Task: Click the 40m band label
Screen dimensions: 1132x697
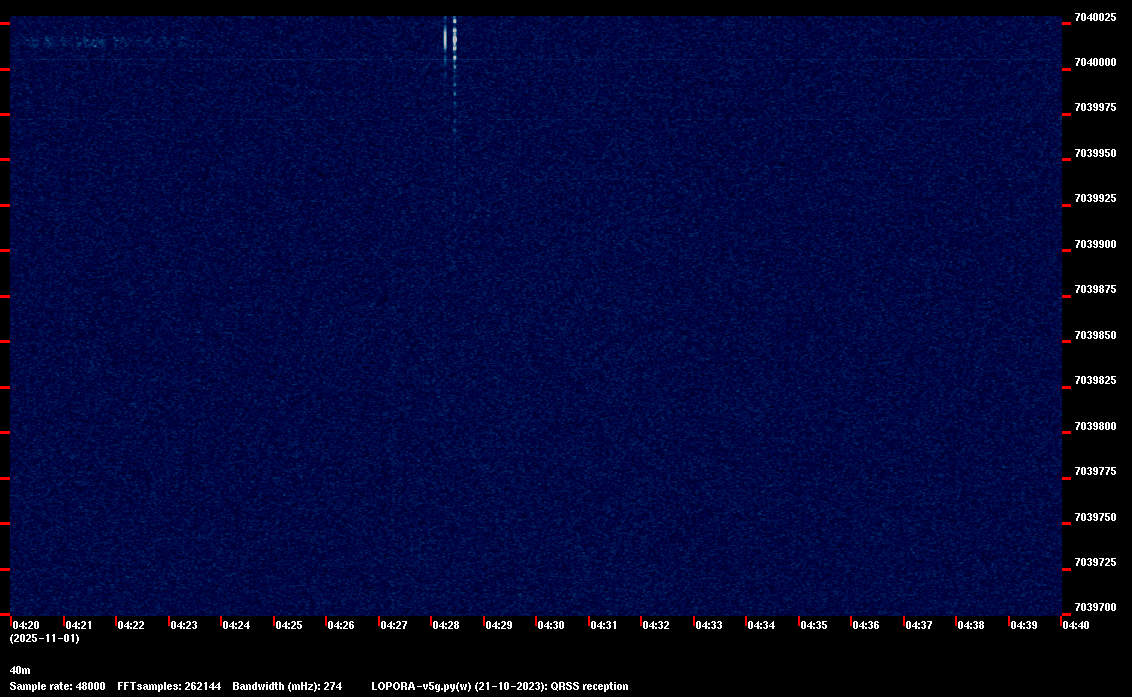Action: point(20,670)
